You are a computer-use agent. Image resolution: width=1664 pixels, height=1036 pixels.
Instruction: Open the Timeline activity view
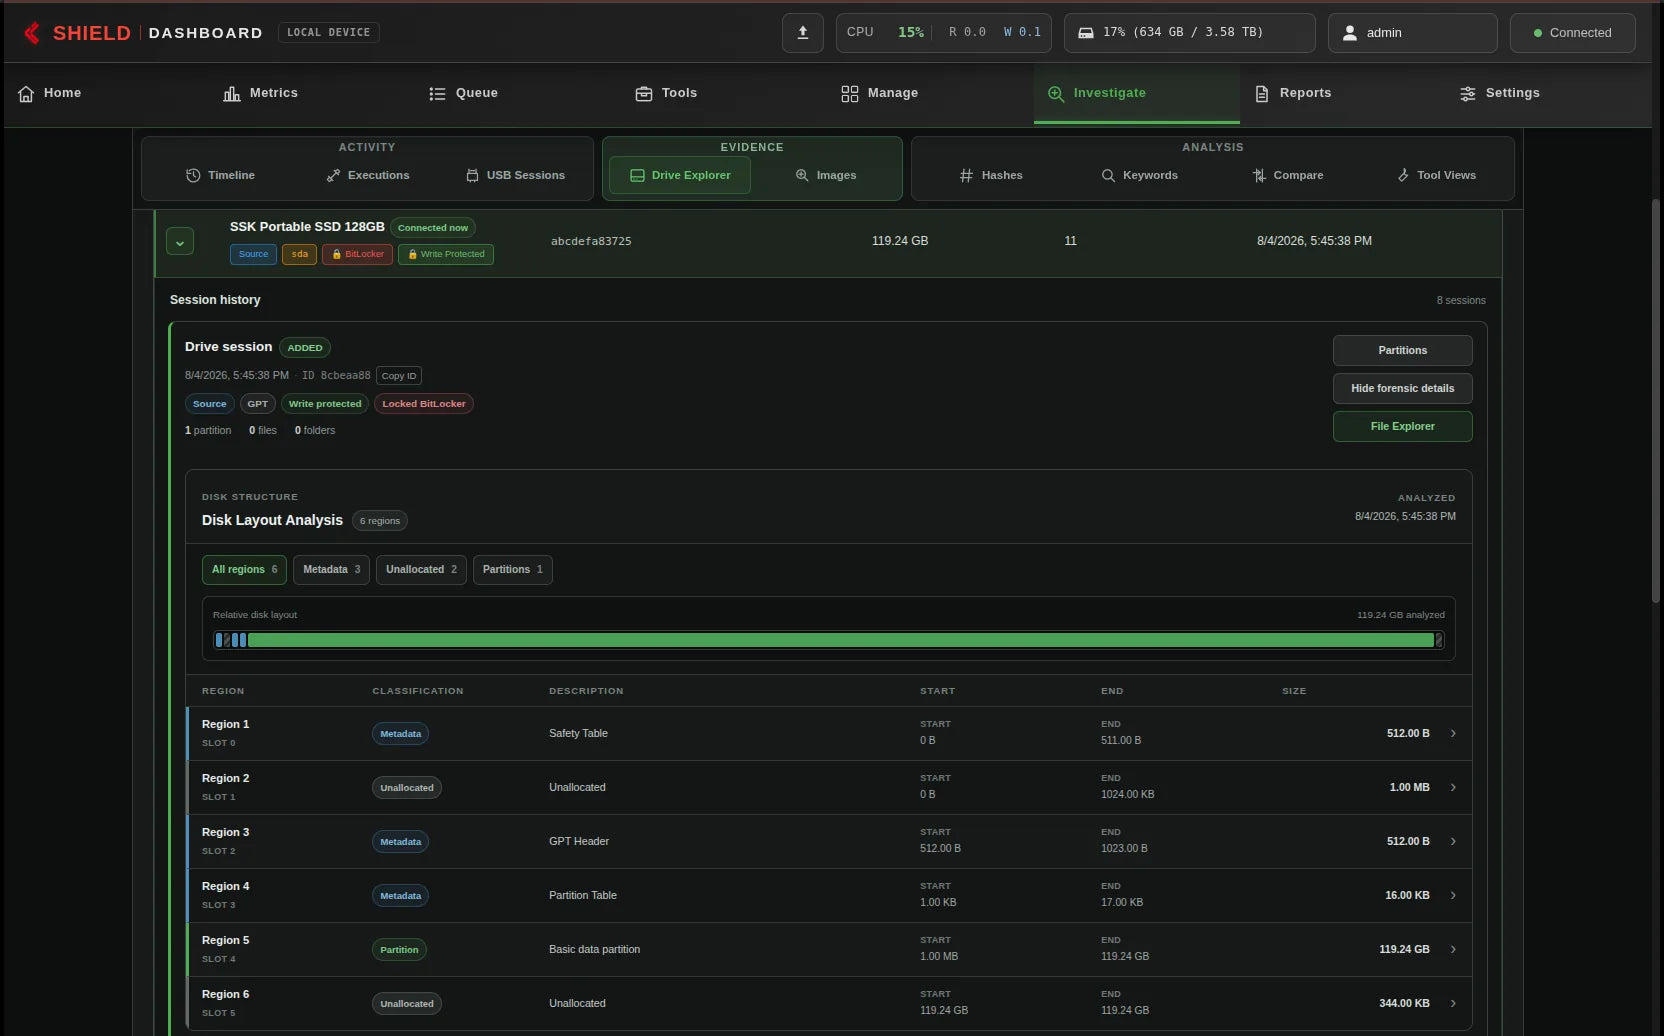point(220,175)
